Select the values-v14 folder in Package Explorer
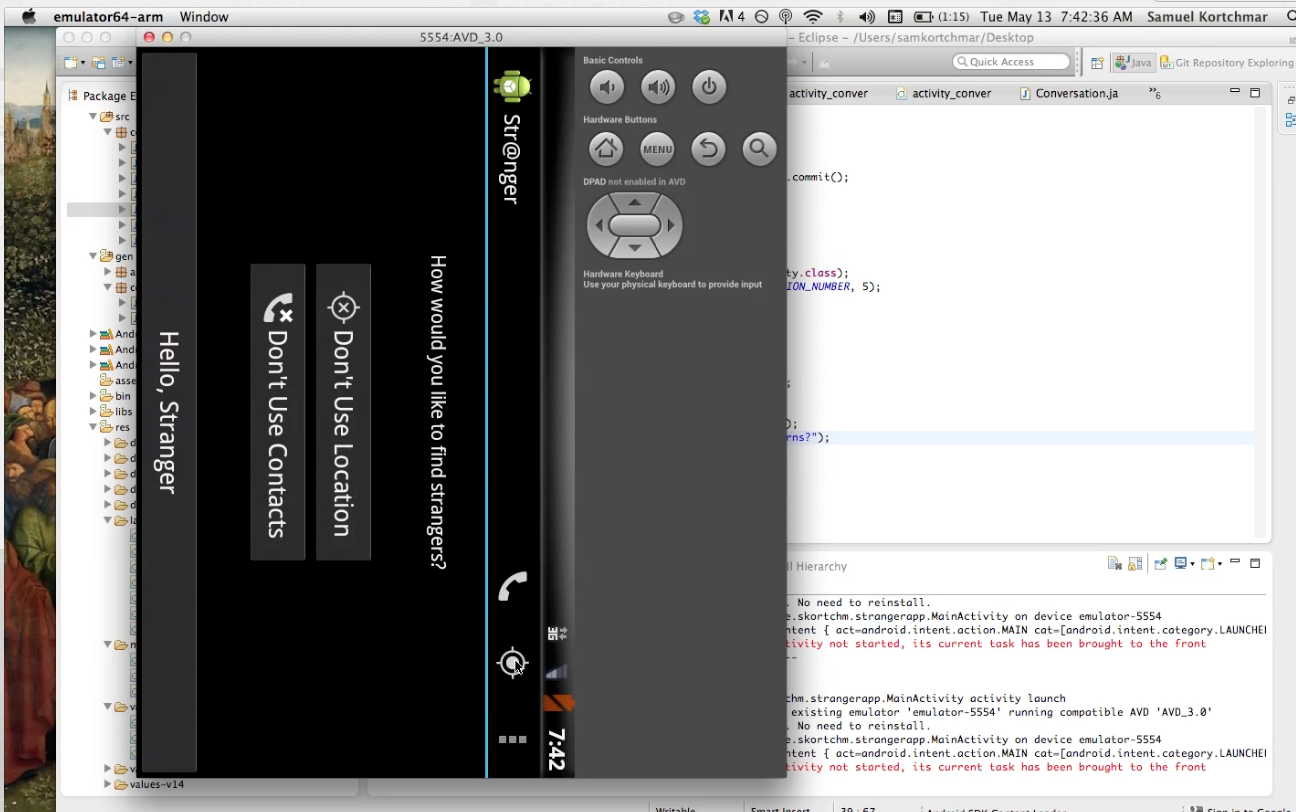Screen dimensions: 1296x812 click(150, 785)
